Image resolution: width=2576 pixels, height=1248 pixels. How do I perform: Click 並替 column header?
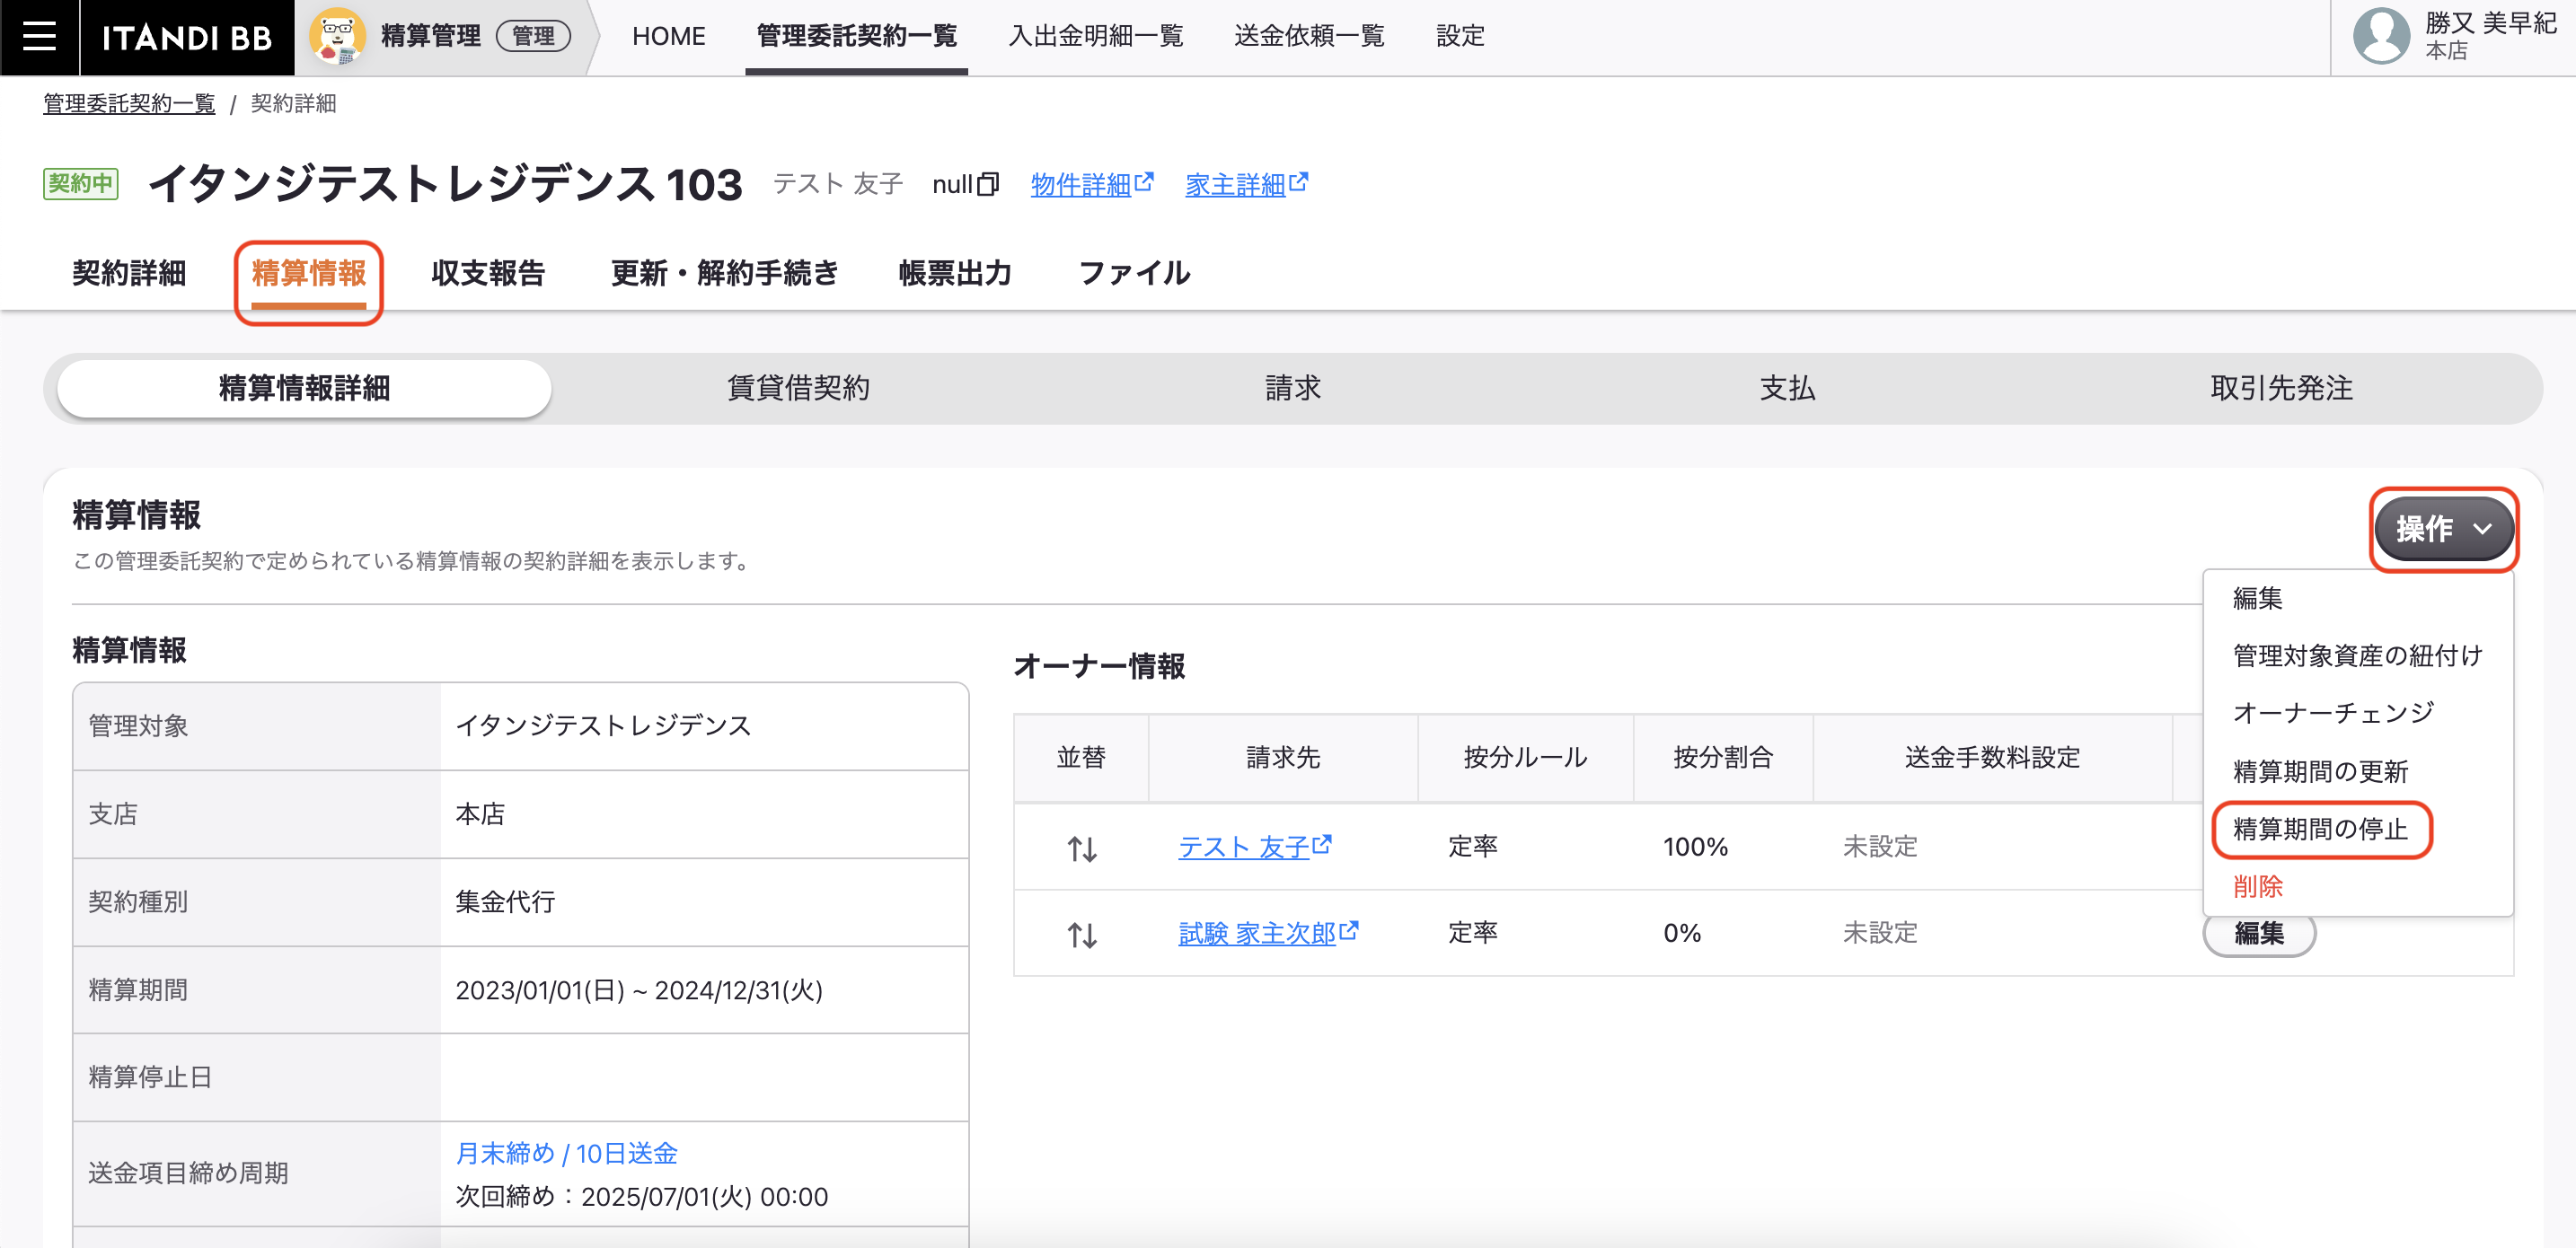click(1081, 757)
